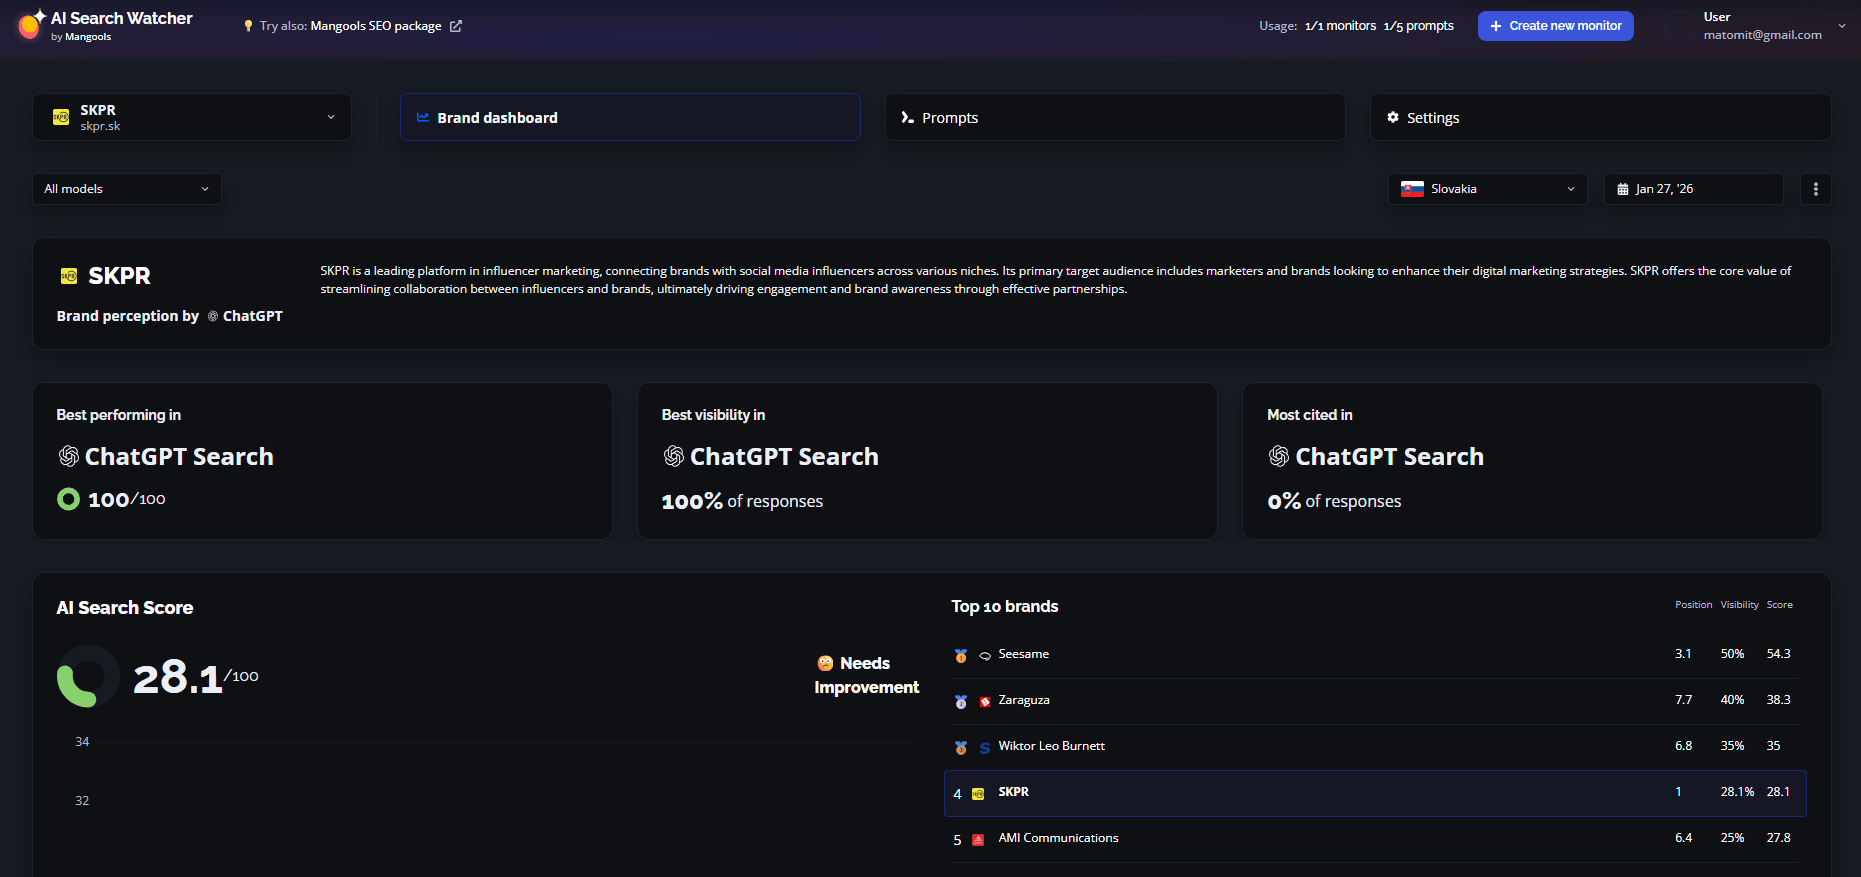Click the Create new monitor button
Screen dimensions: 1861x877
click(x=1556, y=26)
